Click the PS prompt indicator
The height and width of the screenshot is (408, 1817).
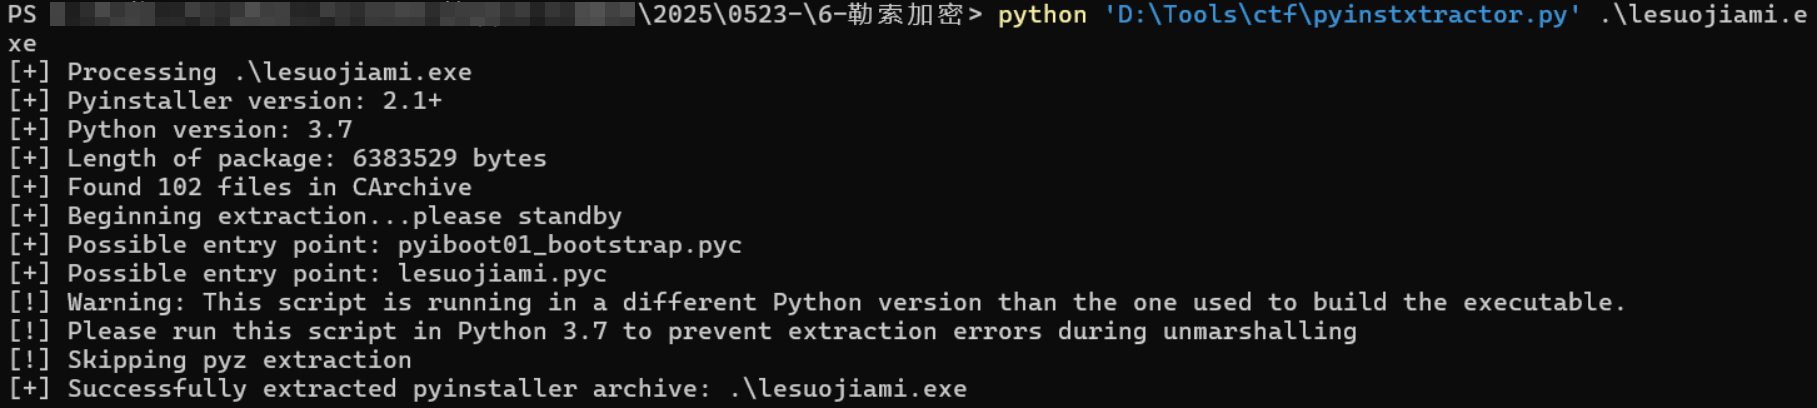pos(22,15)
